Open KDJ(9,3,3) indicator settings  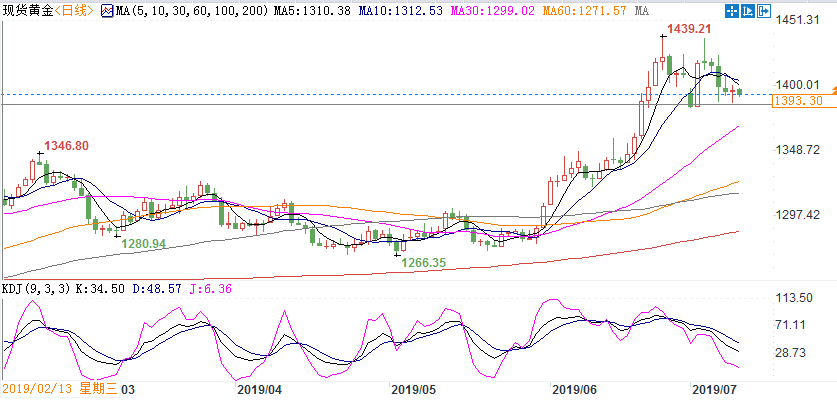click(36, 289)
